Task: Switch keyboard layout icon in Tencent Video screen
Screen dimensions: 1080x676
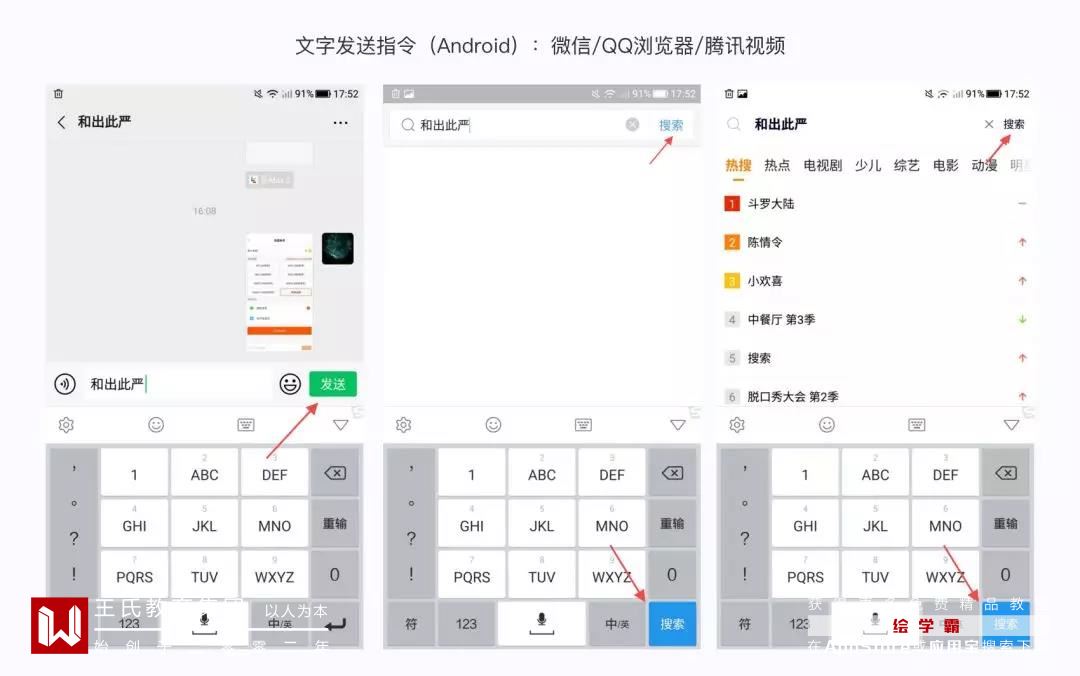Action: point(917,425)
